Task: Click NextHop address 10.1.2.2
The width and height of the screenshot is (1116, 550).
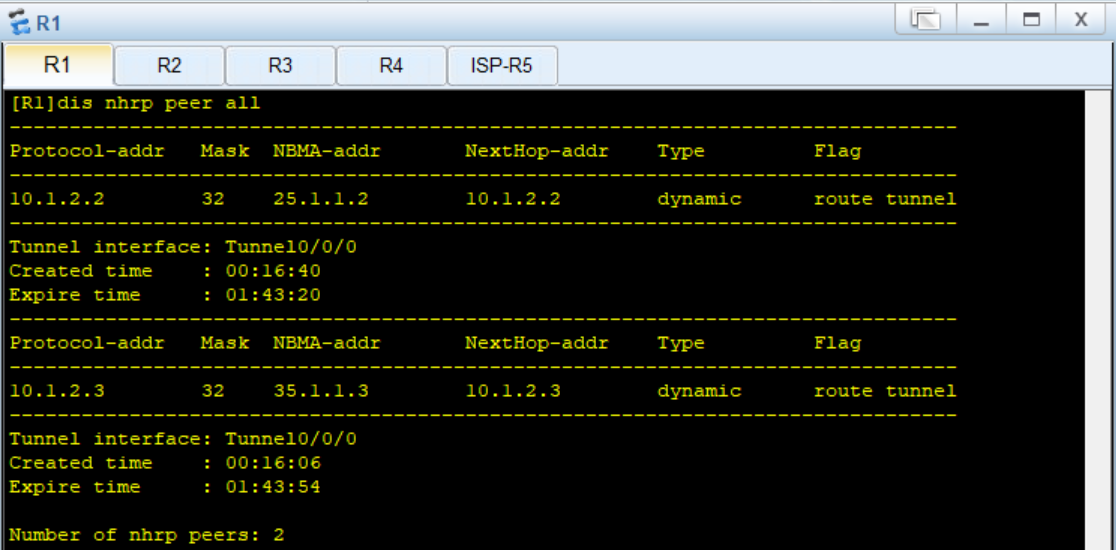Action: pos(512,199)
